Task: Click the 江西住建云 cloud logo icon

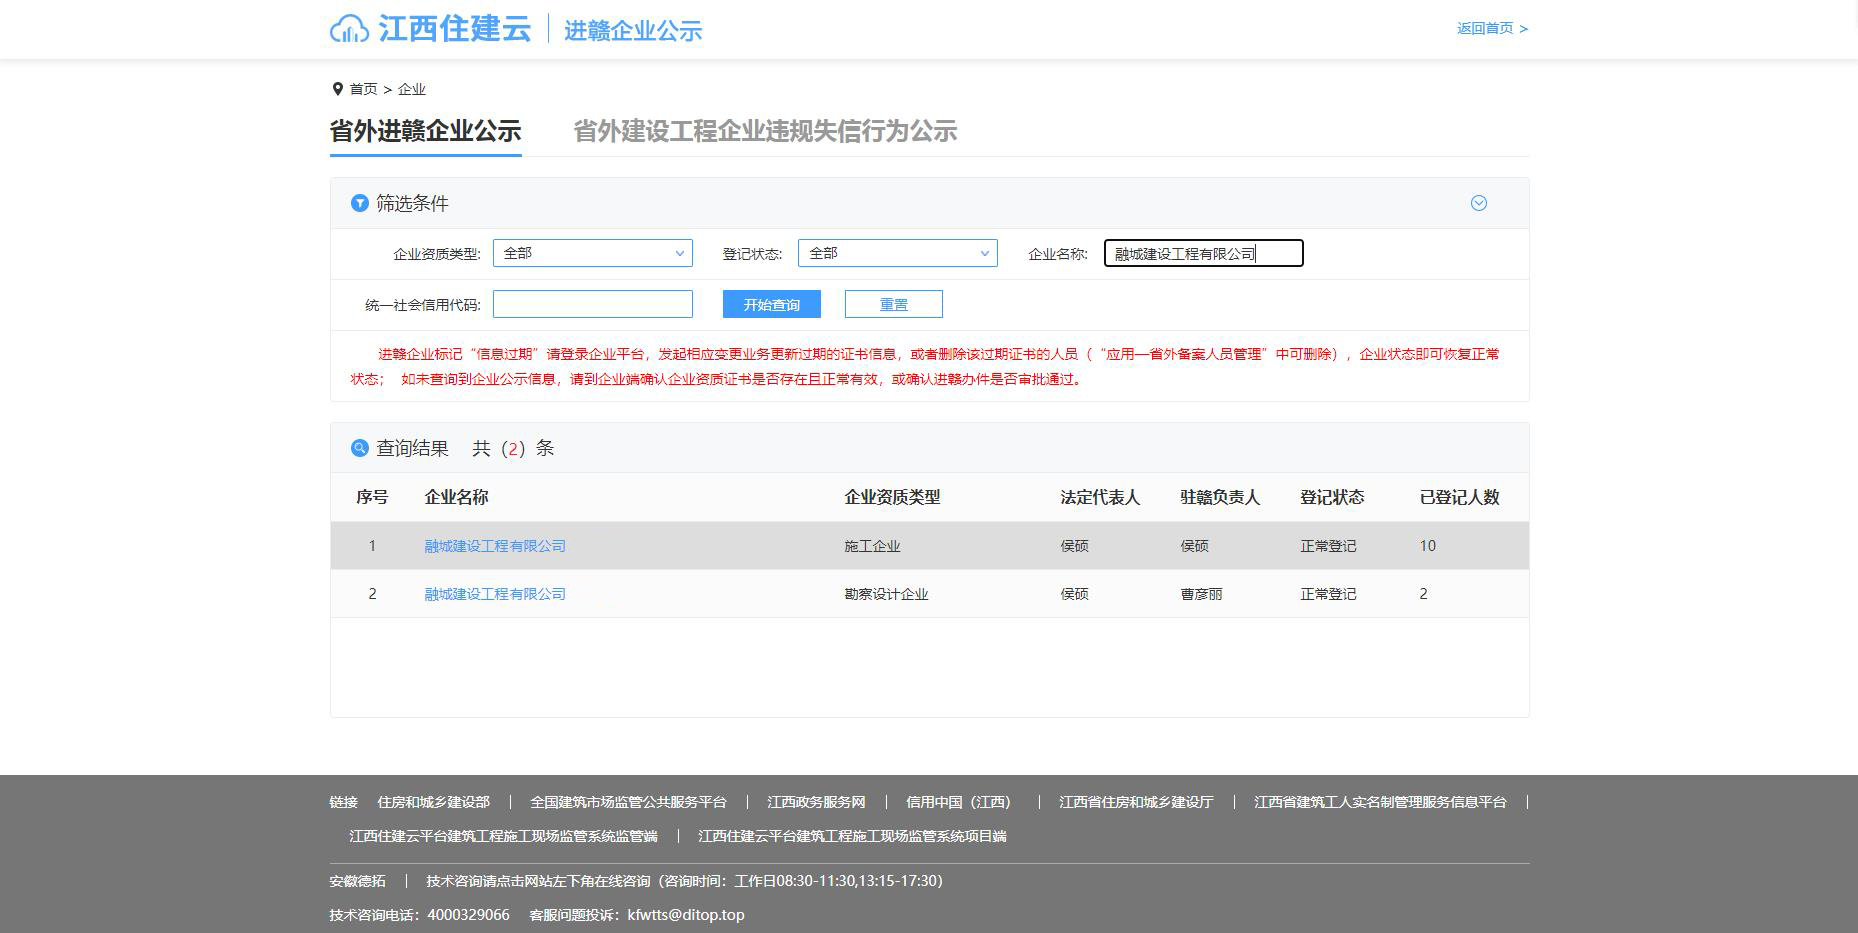Action: [x=349, y=29]
